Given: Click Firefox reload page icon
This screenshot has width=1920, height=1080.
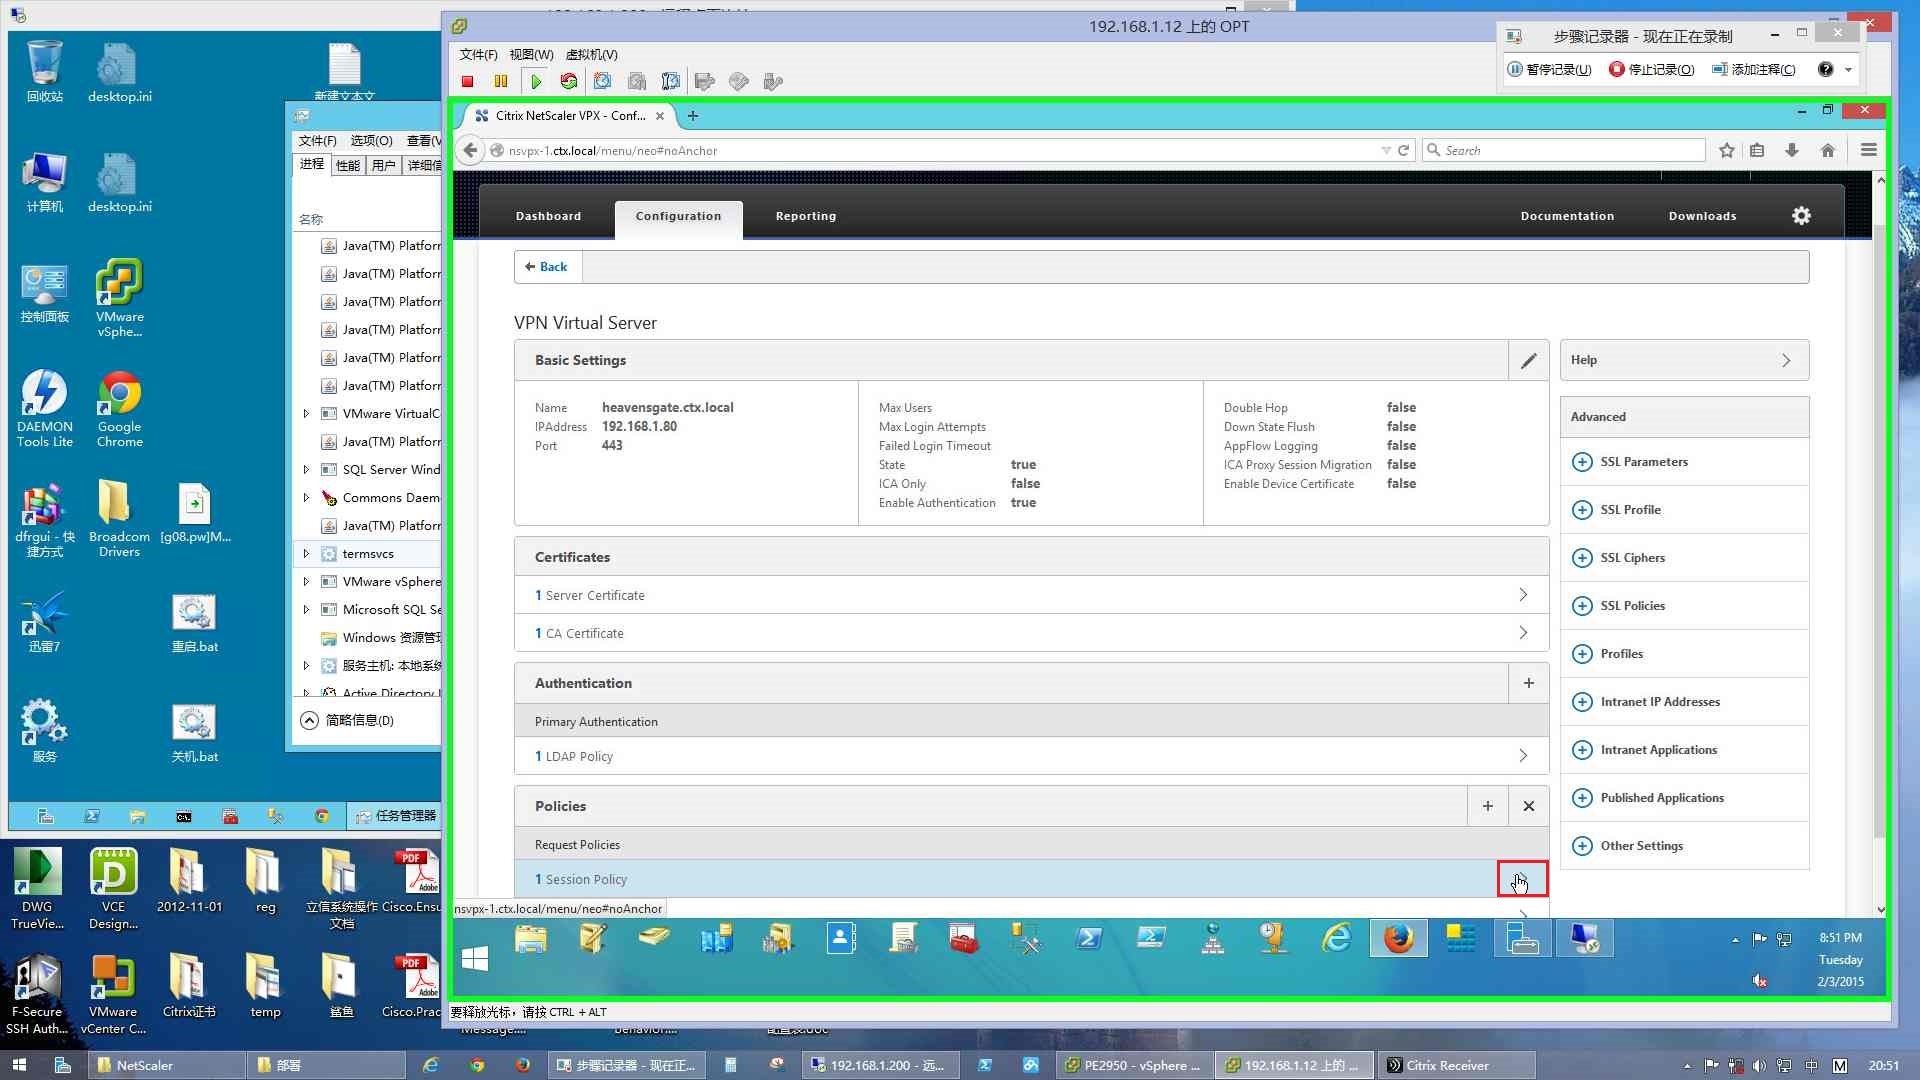Looking at the screenshot, I should 1403,151.
